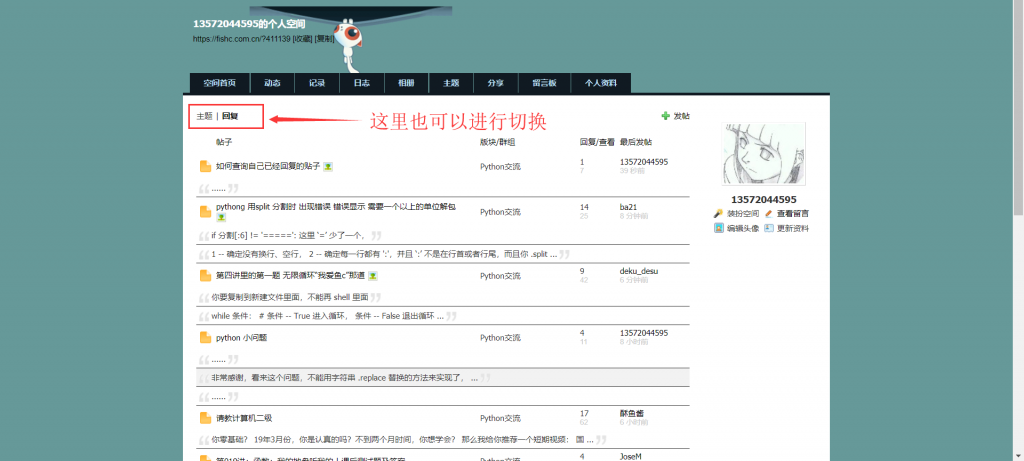1024x461 pixels.
Task: Click the [收藏] link near the URL
Action: (302, 39)
